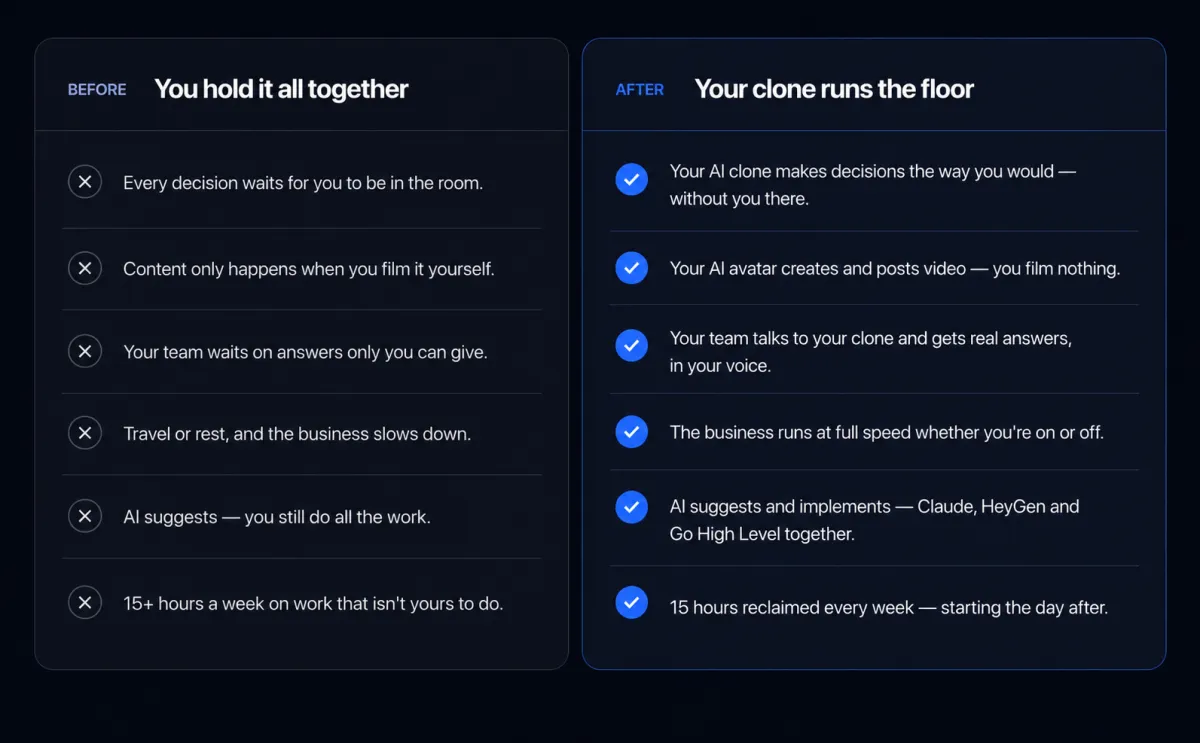Viewport: 1200px width, 743px height.
Task: Click the X icon by 'Travel or rest'
Action: [85, 433]
